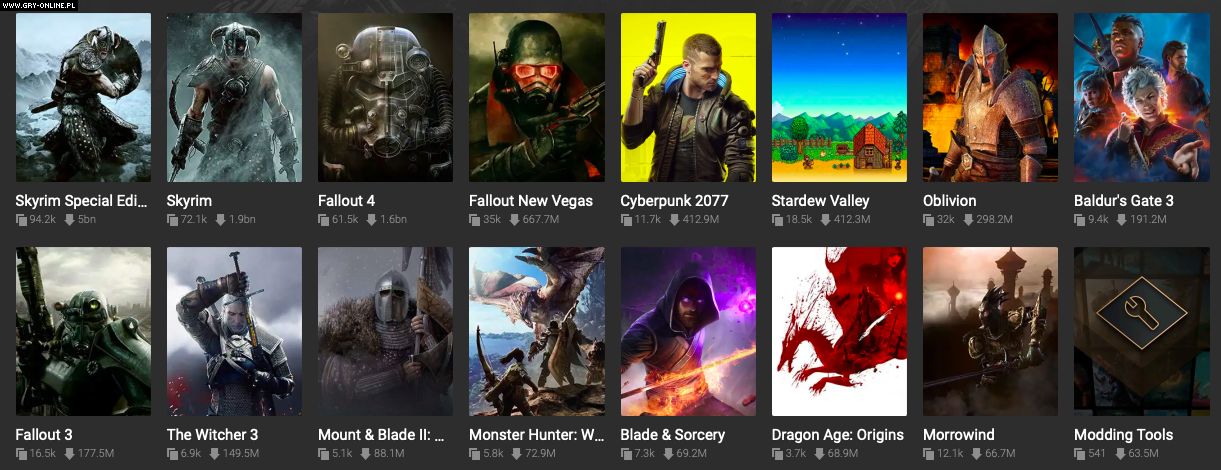The image size is (1221, 470).
Task: Select the Fallout New Vegas cover art
Action: pyautogui.click(x=536, y=97)
